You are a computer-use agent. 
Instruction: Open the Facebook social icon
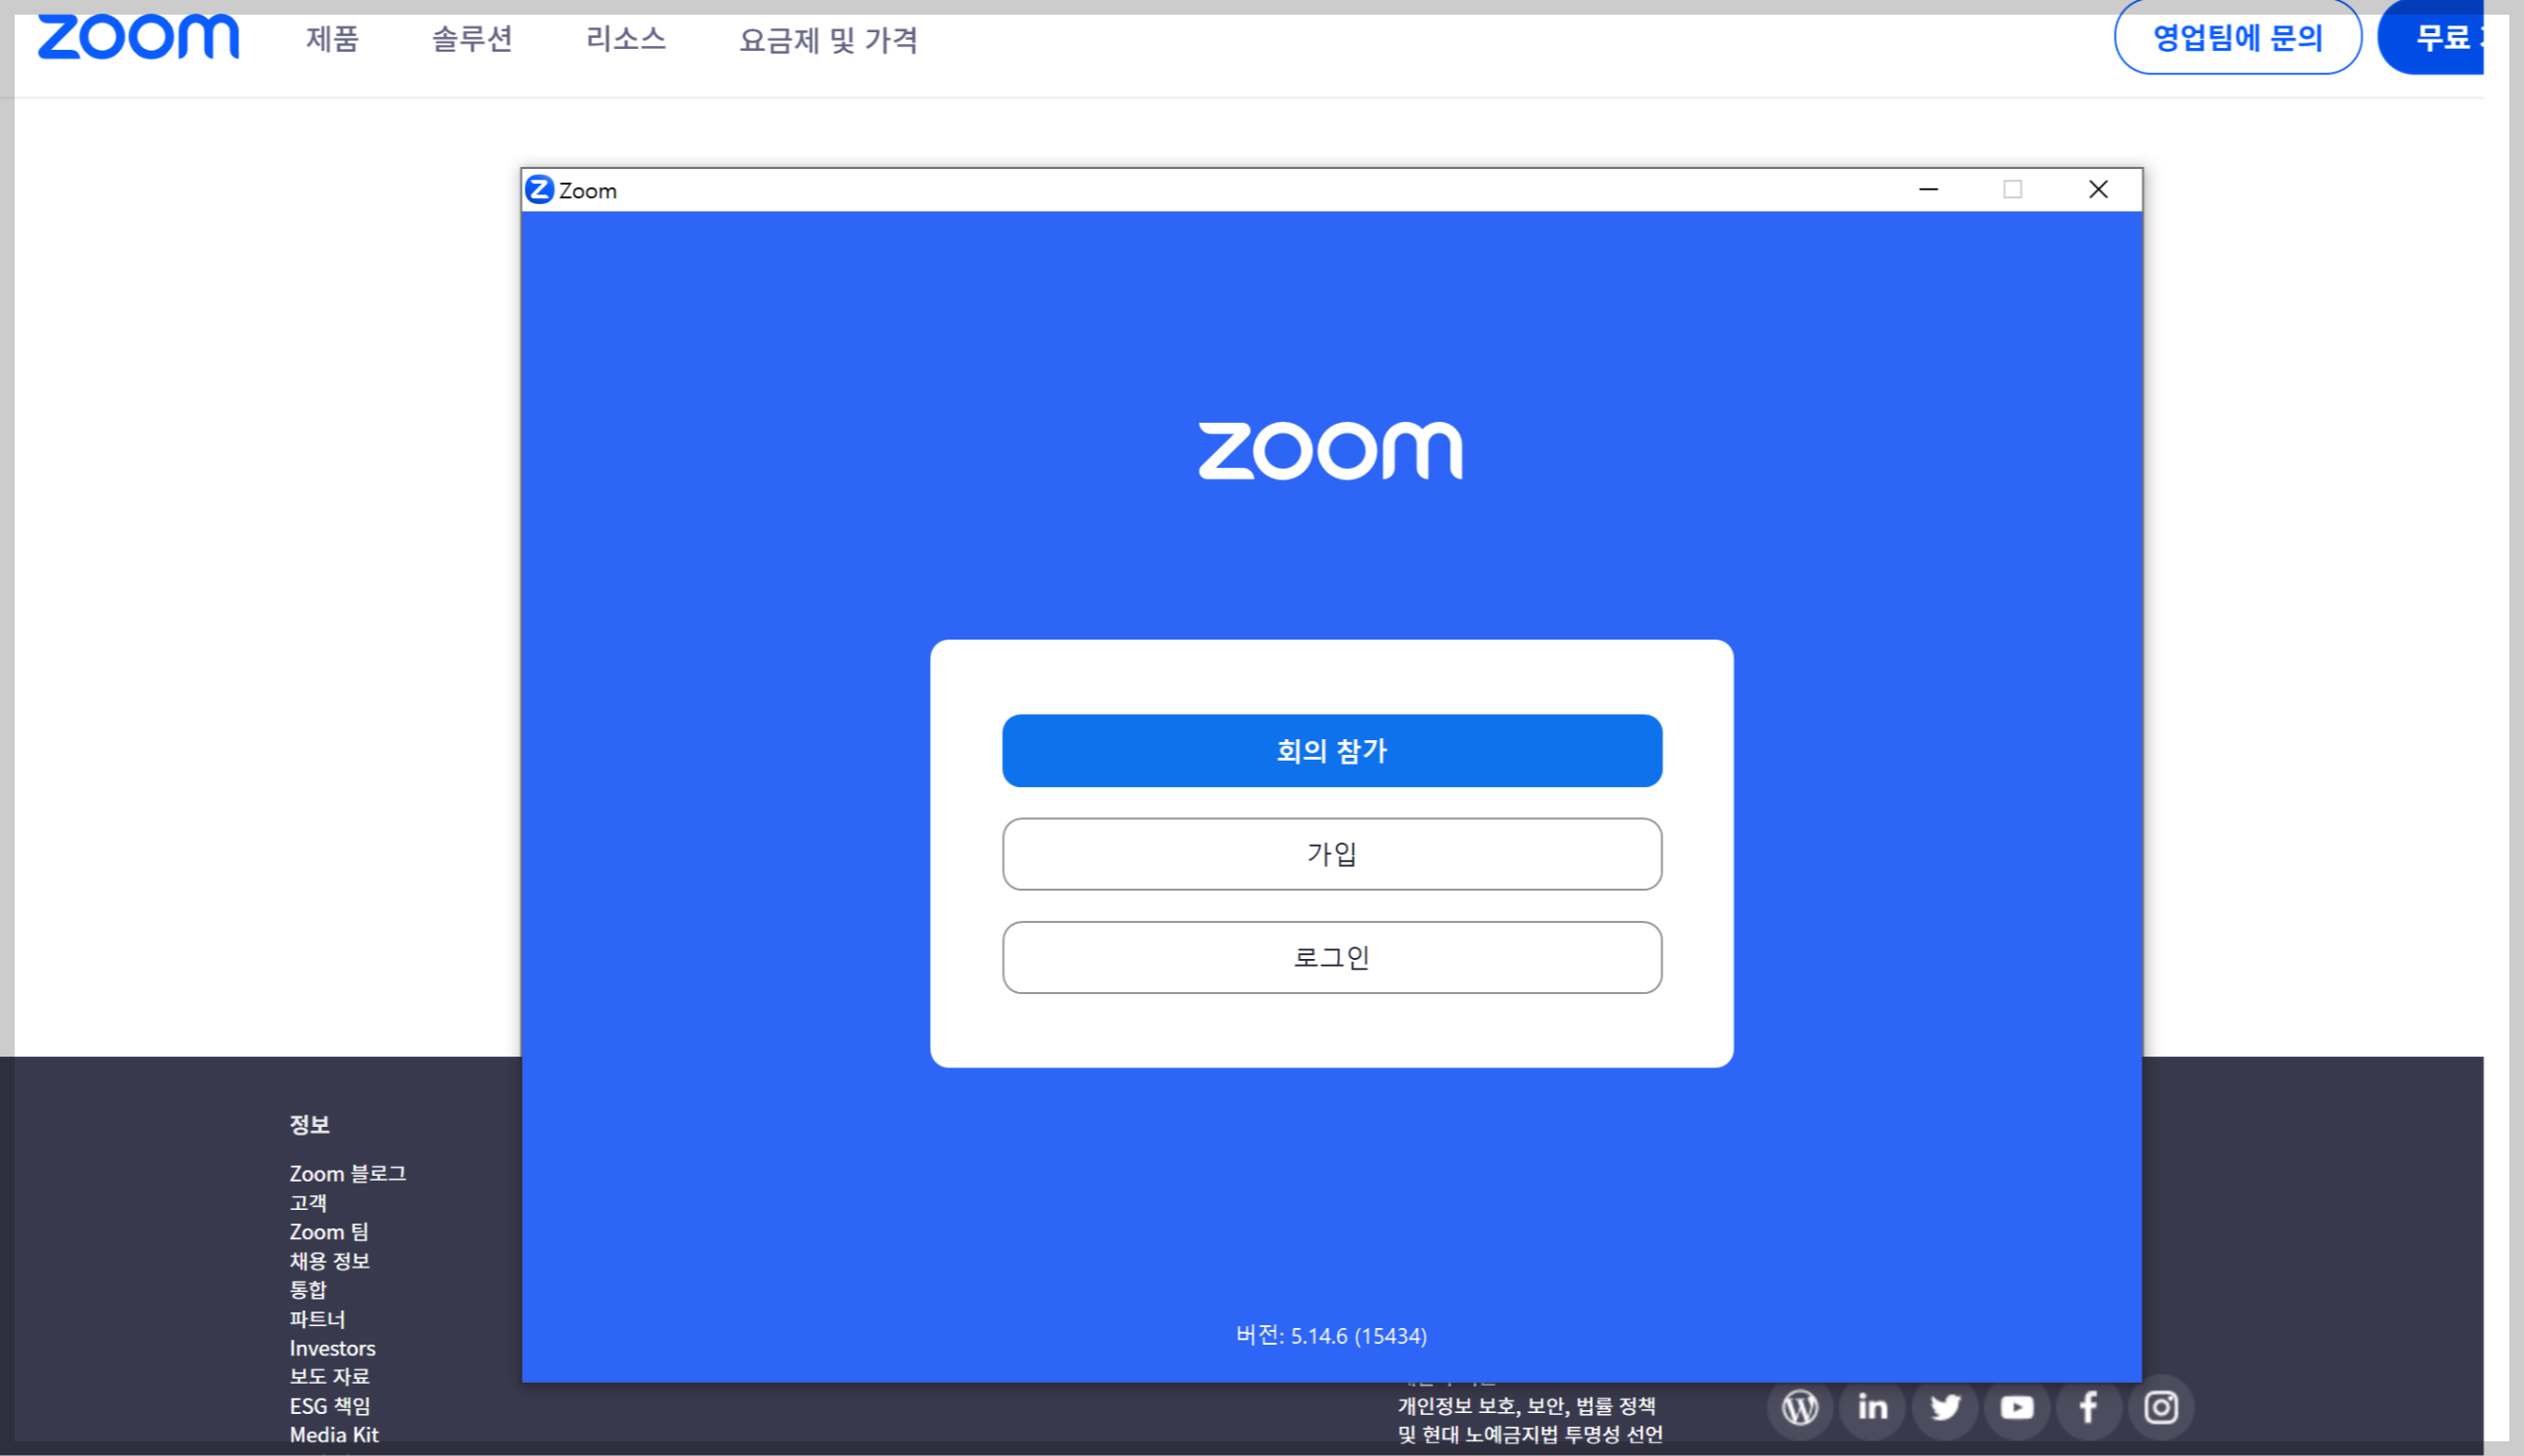[2089, 1407]
